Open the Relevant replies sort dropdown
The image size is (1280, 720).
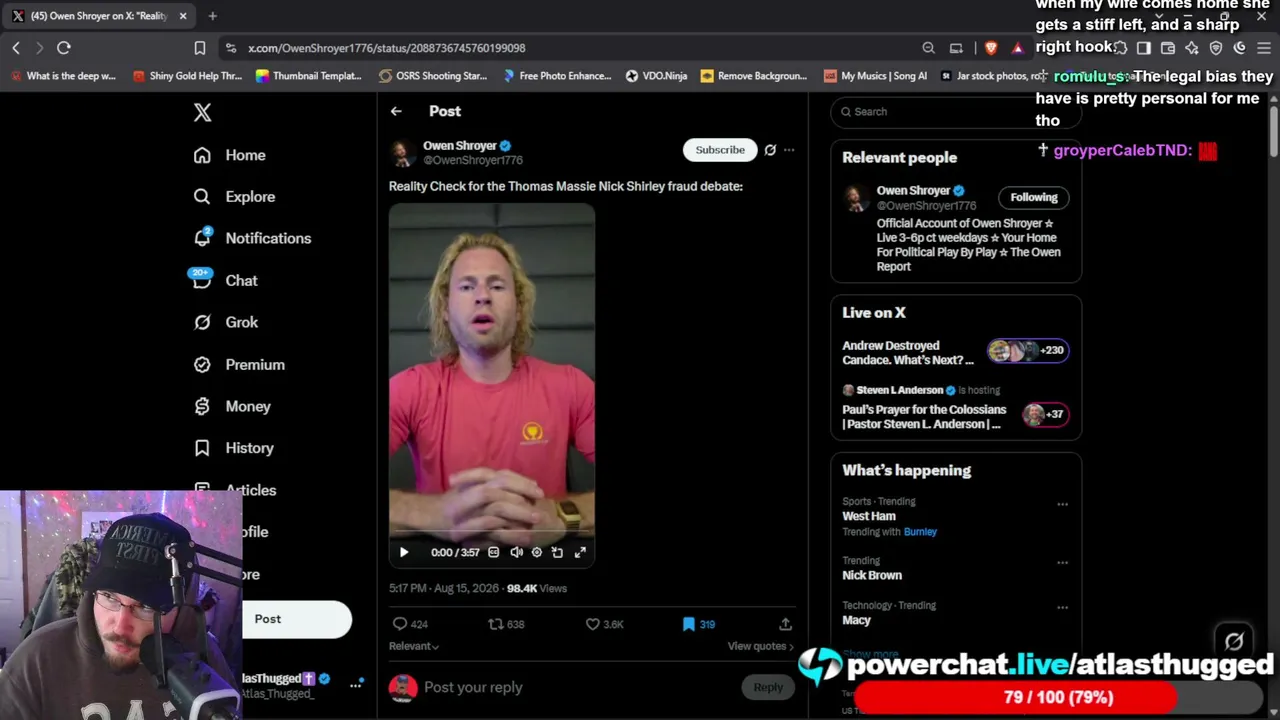pyautogui.click(x=414, y=646)
